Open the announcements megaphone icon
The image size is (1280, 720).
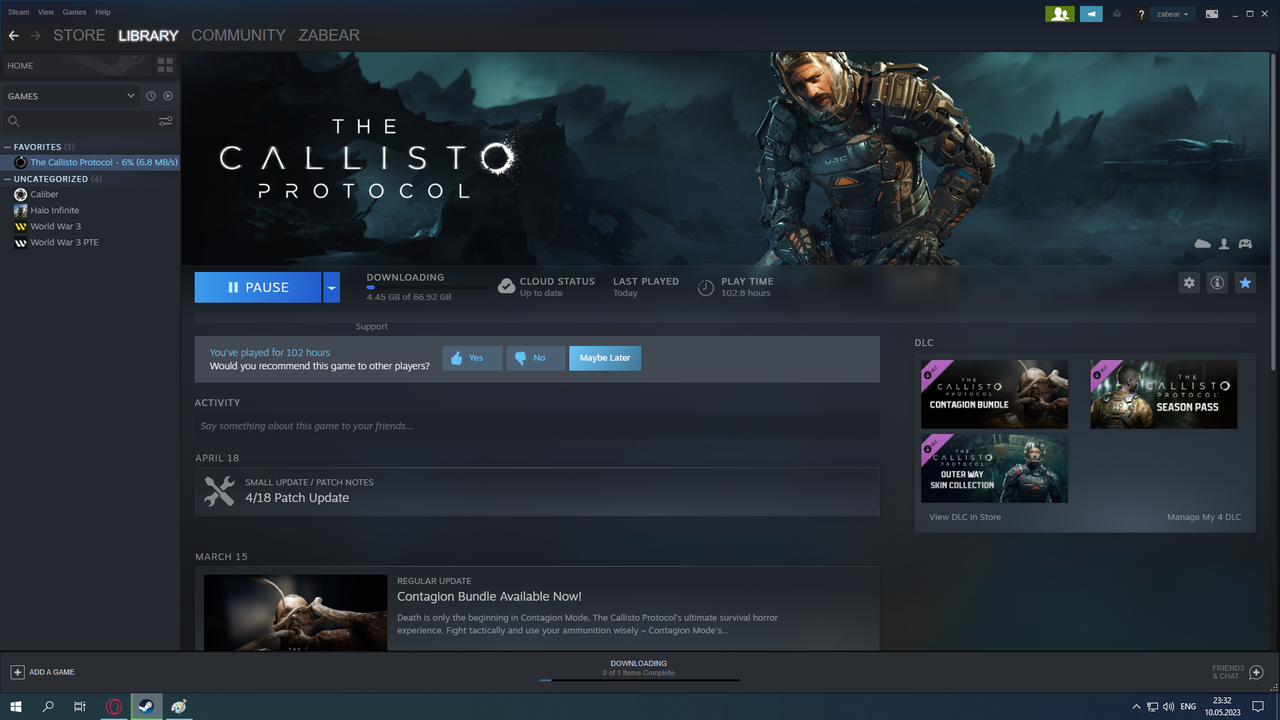pyautogui.click(x=1091, y=14)
